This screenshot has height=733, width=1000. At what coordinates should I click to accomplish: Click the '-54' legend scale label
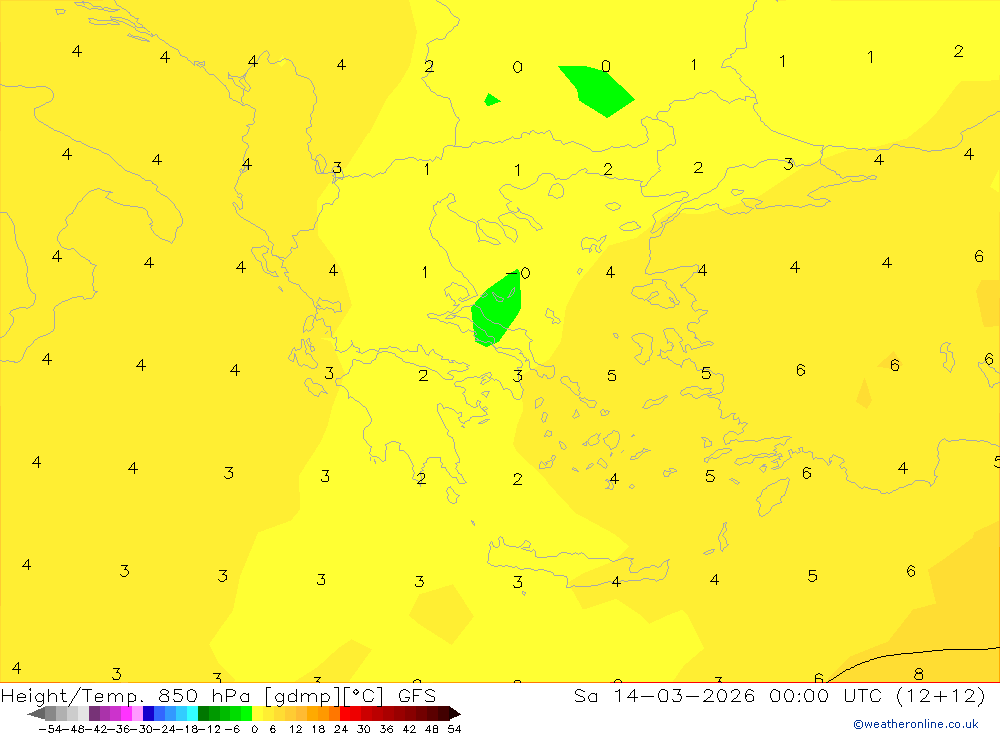[x=50, y=729]
